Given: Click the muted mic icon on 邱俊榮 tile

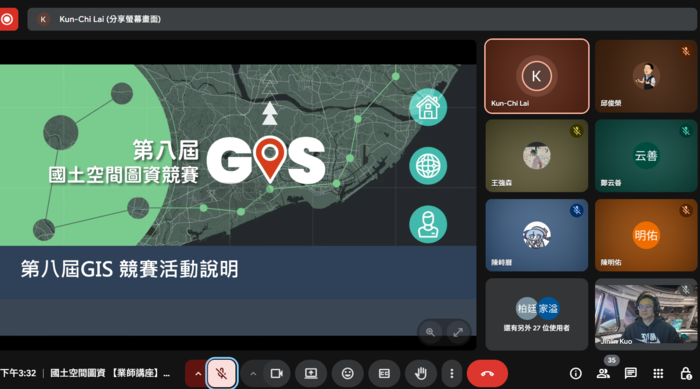Looking at the screenshot, I should [686, 51].
